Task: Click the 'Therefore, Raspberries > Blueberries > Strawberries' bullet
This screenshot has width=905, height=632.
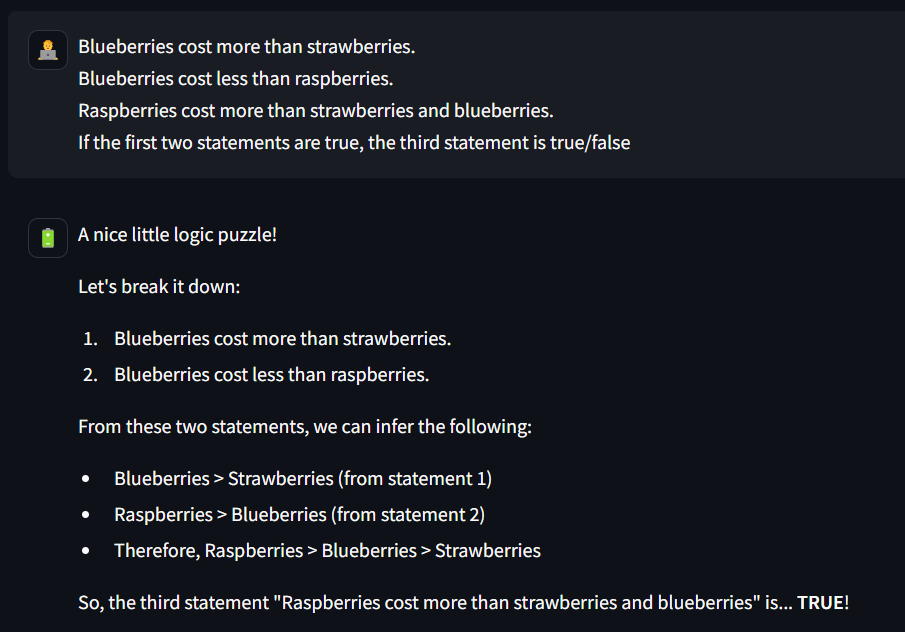Action: click(327, 551)
